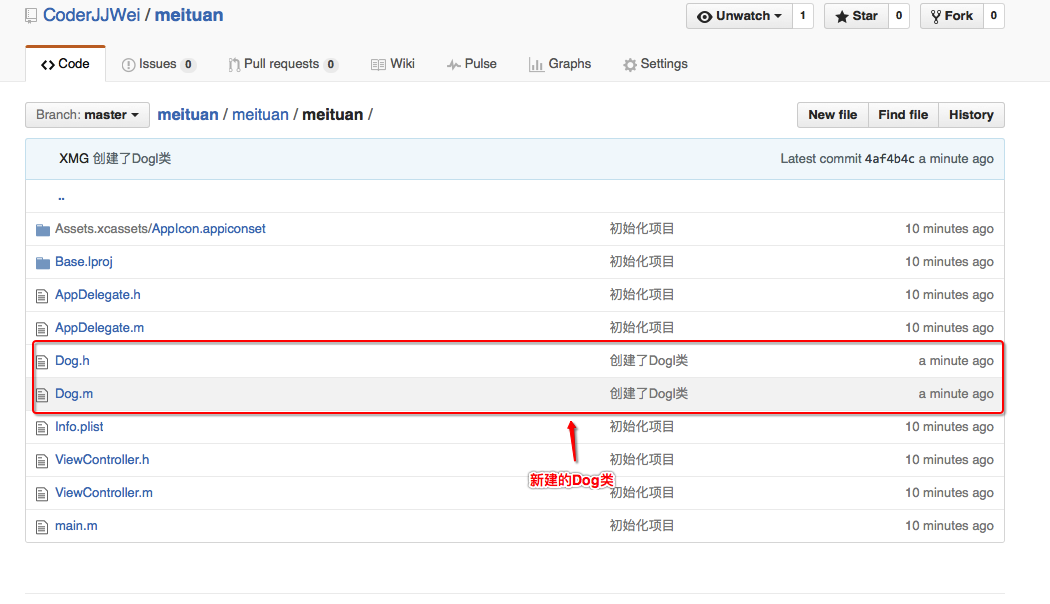
Task: Click the '10 minutes ago' timestamp for main.m
Action: [x=950, y=526]
